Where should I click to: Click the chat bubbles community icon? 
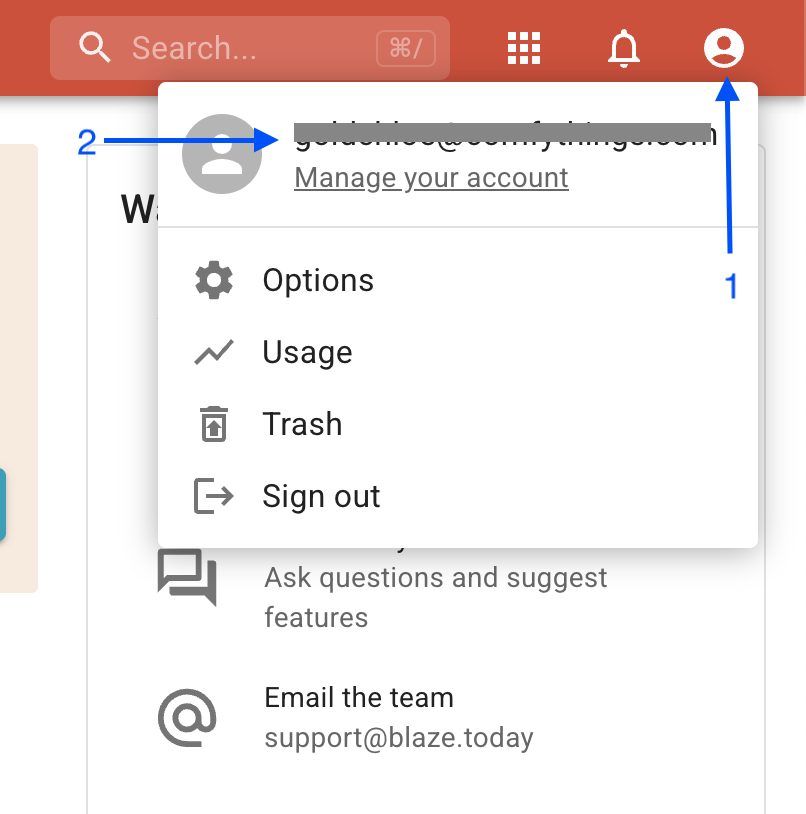(x=187, y=577)
